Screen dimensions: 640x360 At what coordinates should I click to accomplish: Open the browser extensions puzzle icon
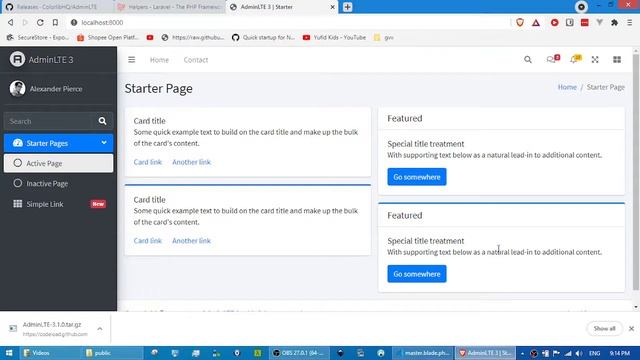tap(614, 23)
